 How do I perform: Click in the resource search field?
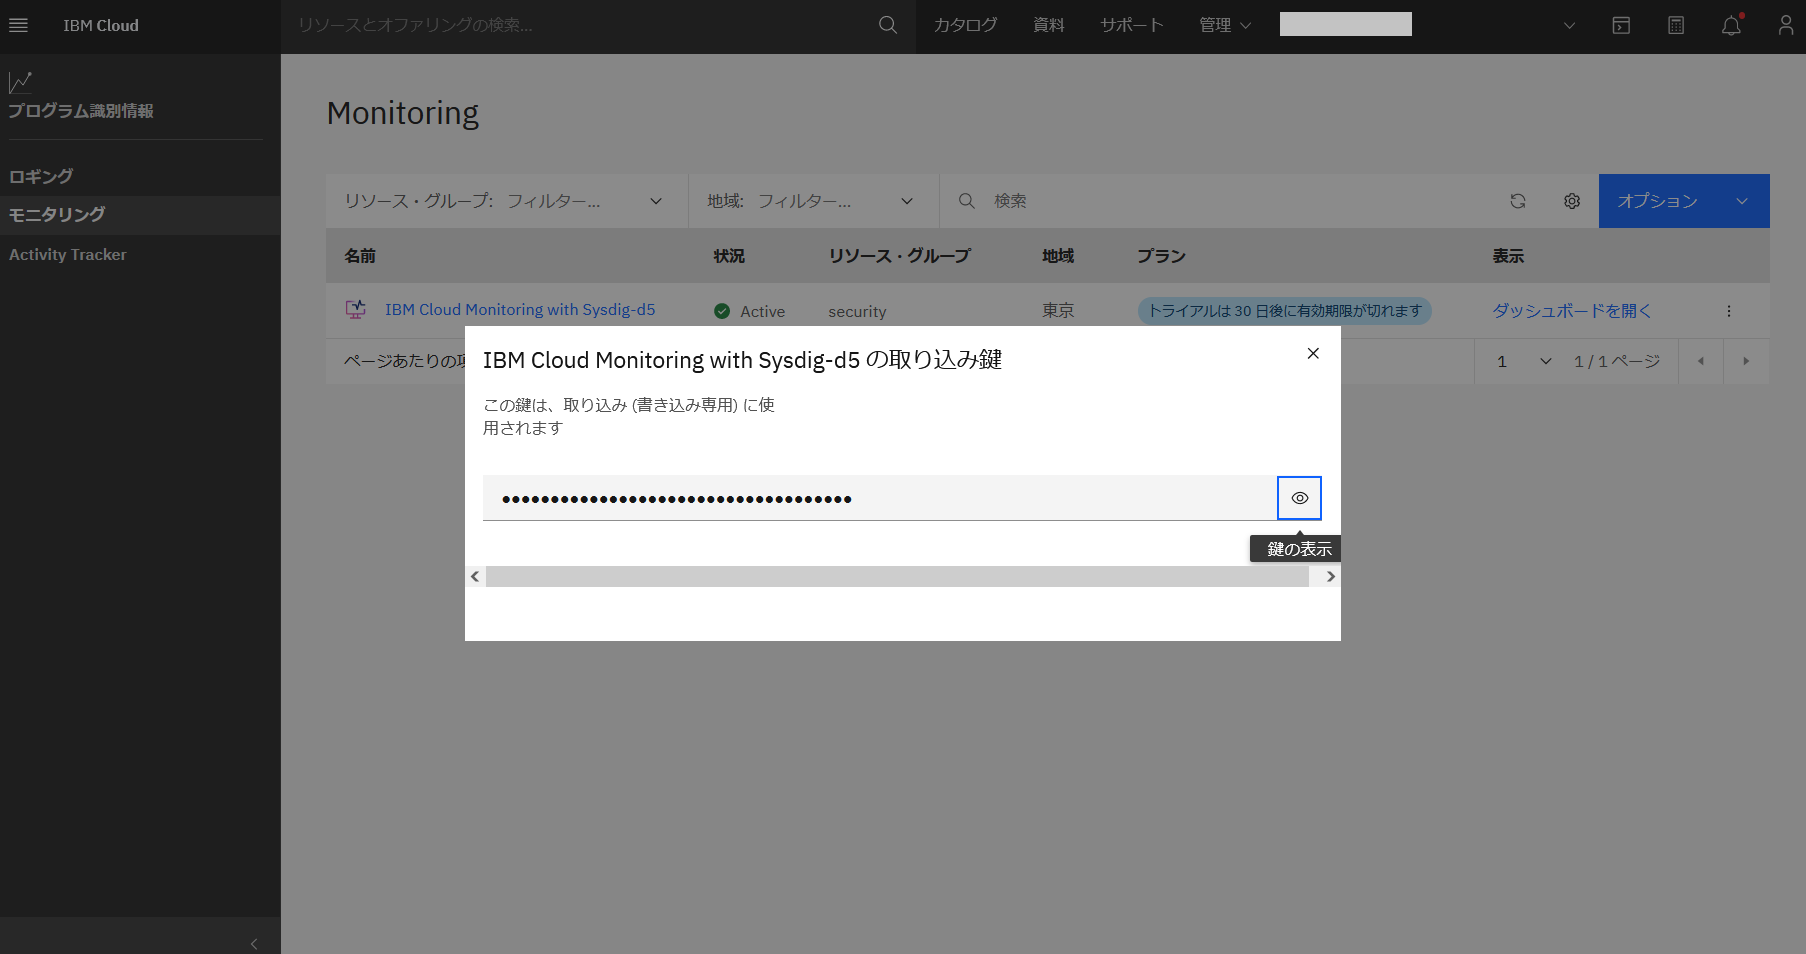(x=580, y=25)
